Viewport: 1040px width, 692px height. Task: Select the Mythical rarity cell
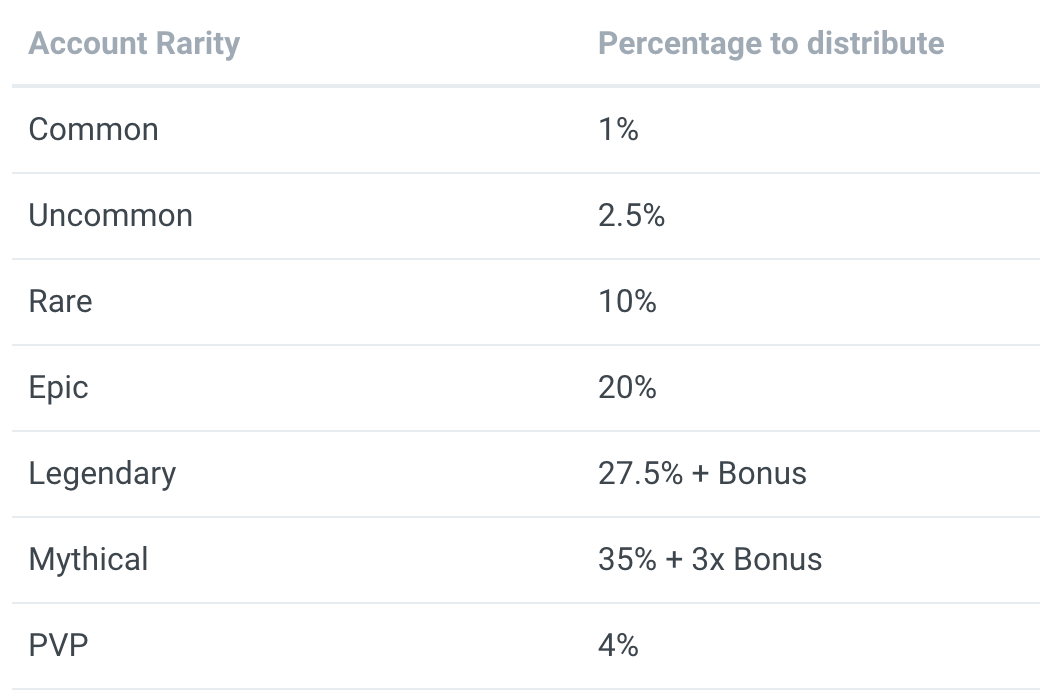[88, 560]
